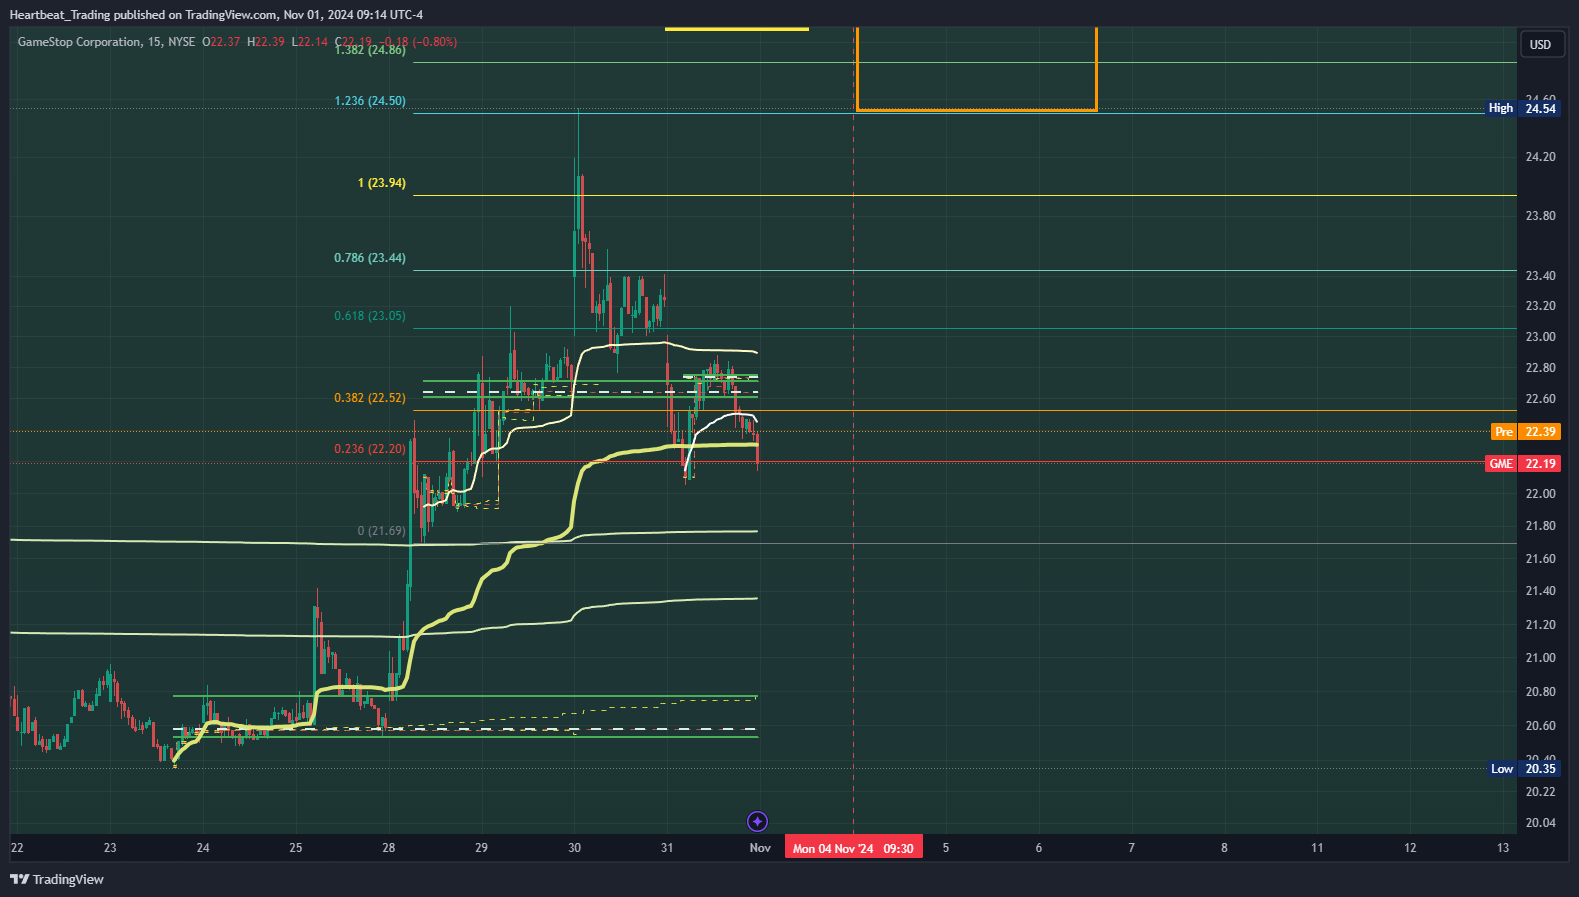Image resolution: width=1579 pixels, height=897 pixels.
Task: Click the High 24.54 price label
Action: pyautogui.click(x=1521, y=108)
